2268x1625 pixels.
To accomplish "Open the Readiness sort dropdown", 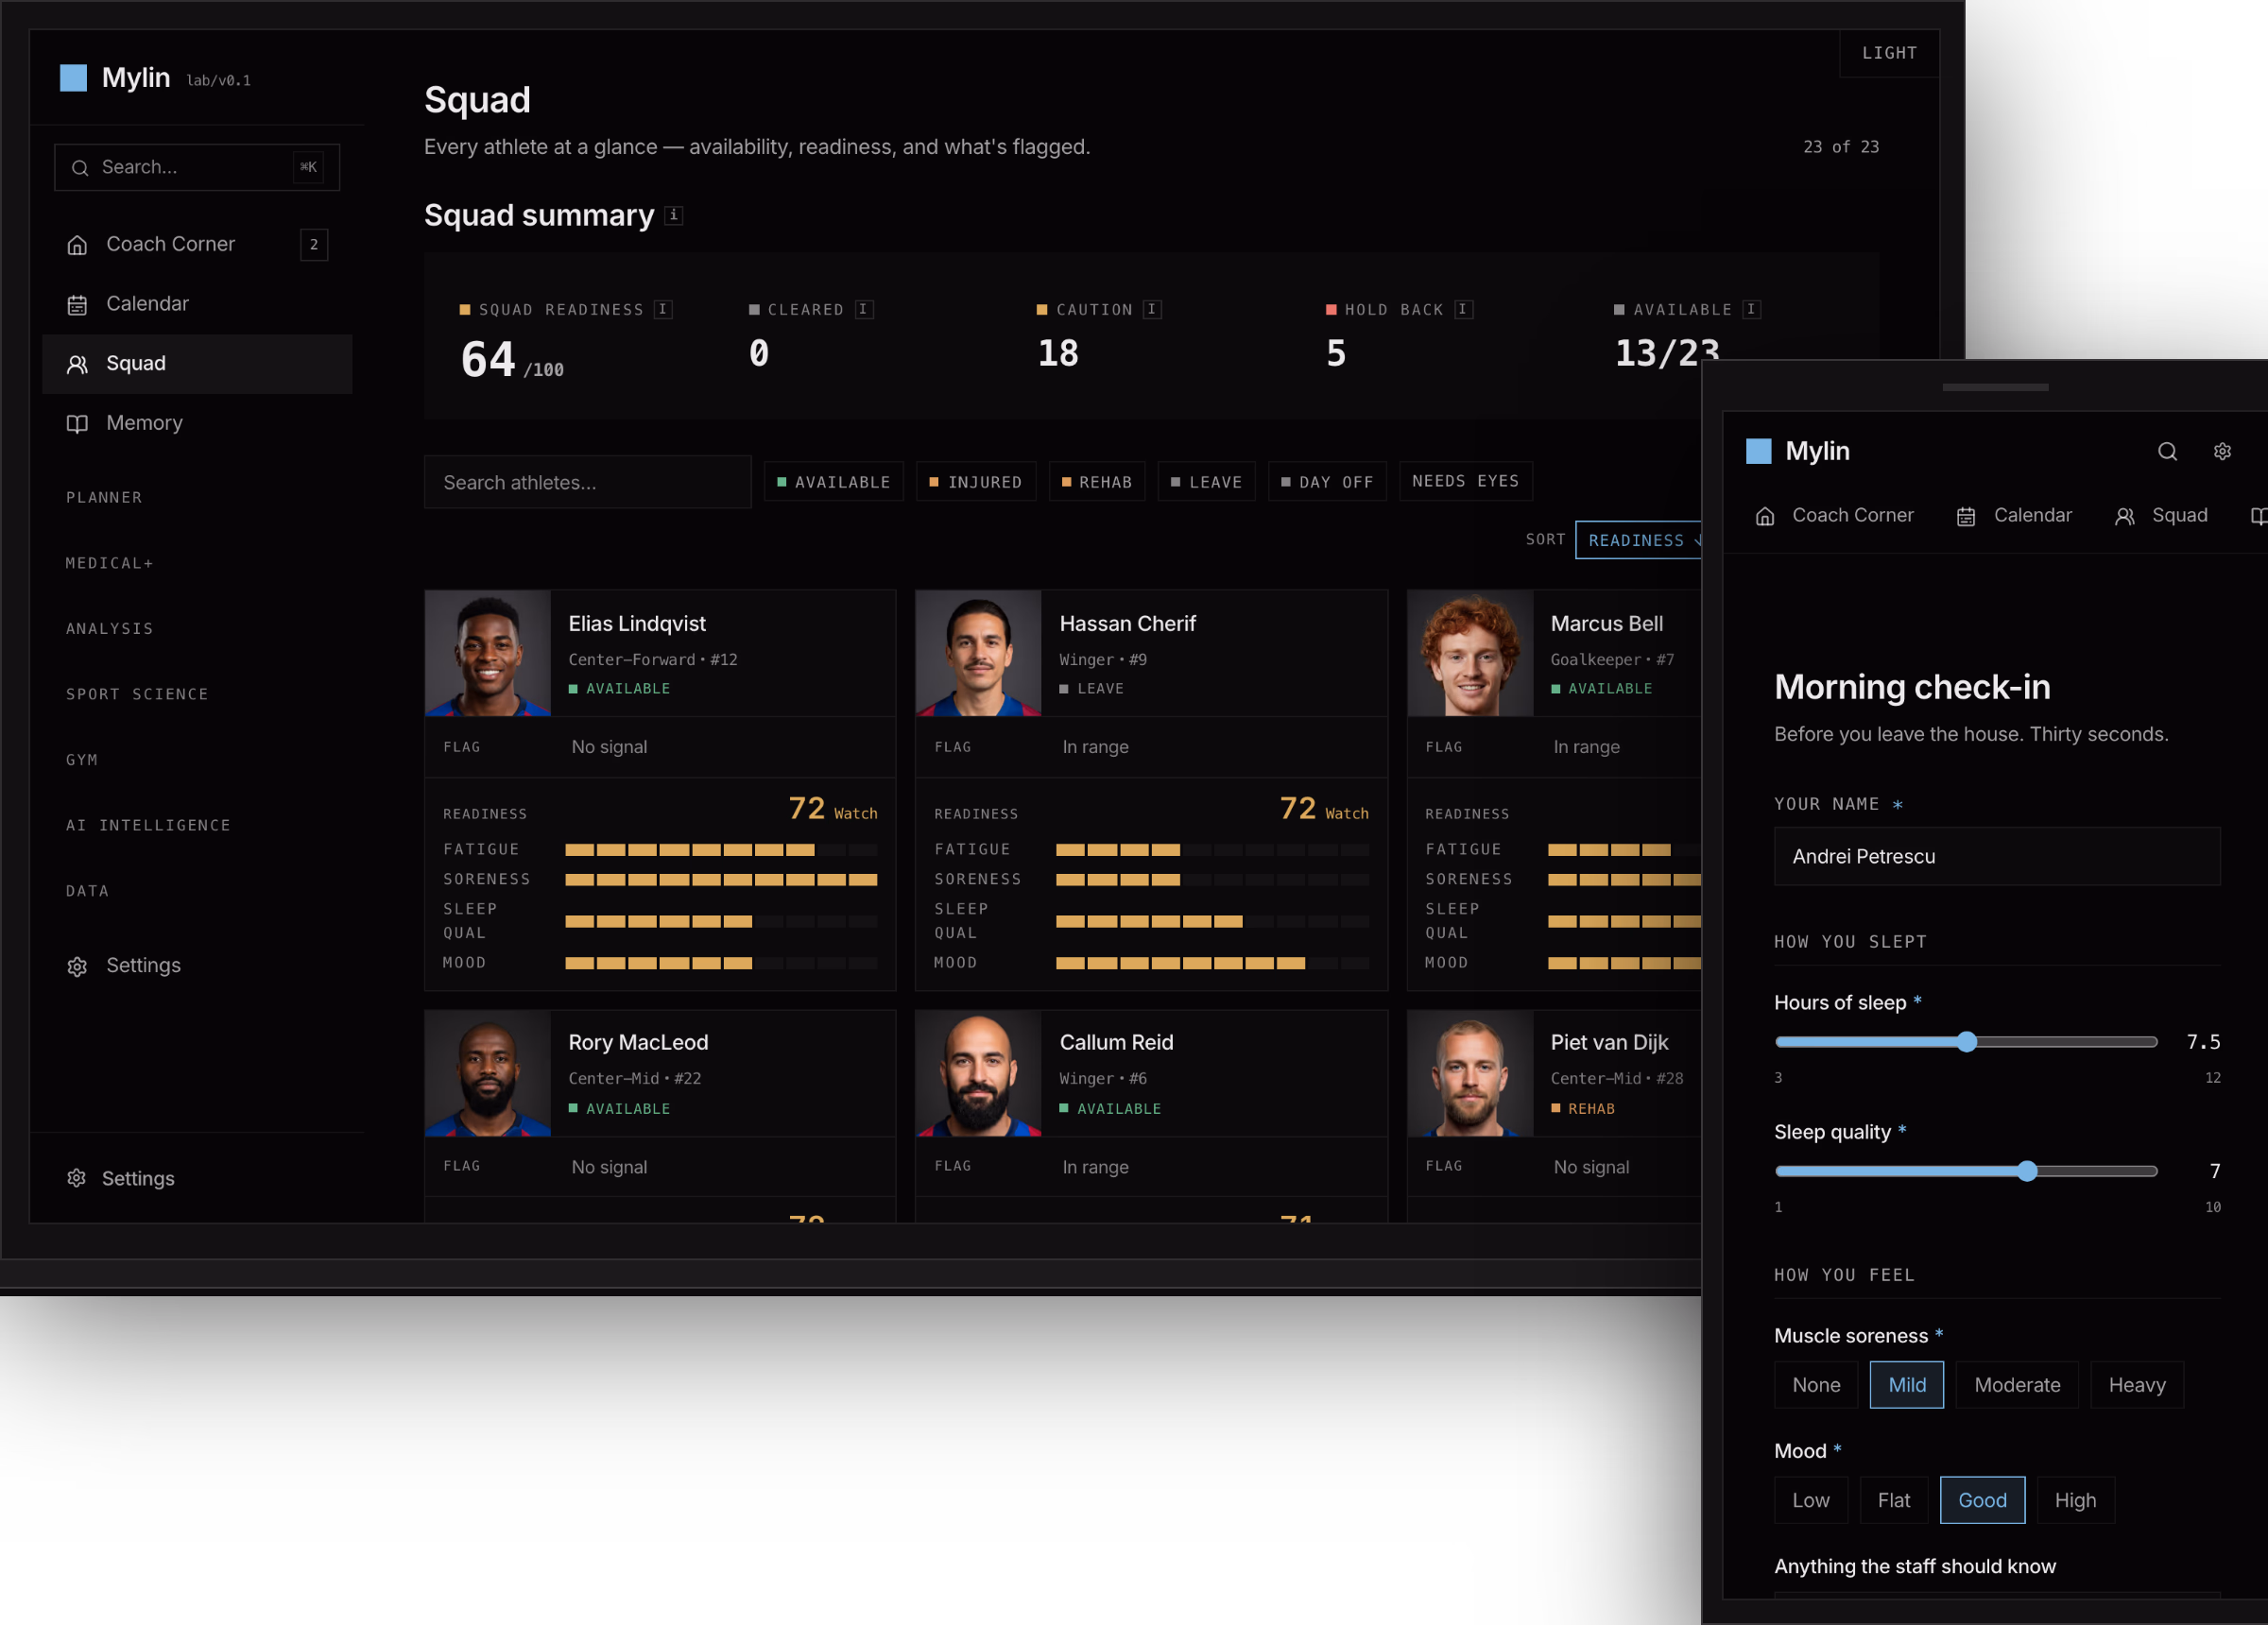I will tap(1638, 540).
